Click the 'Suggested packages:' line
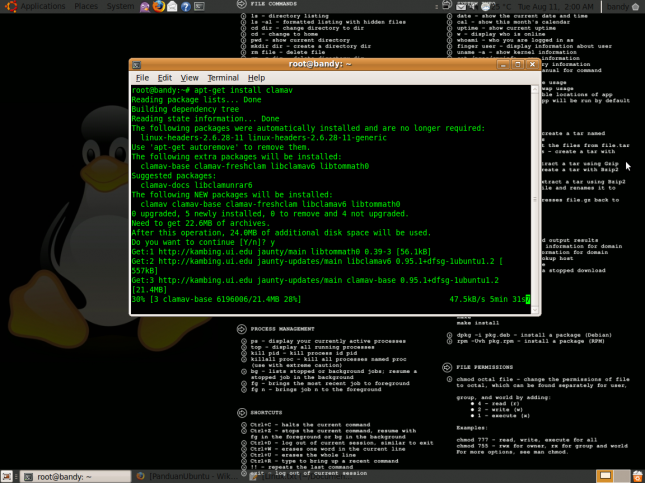This screenshot has width=645, height=483. click(174, 176)
